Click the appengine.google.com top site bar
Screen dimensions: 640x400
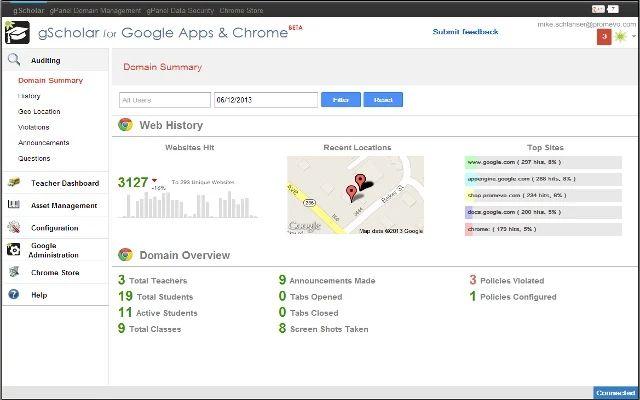(543, 179)
